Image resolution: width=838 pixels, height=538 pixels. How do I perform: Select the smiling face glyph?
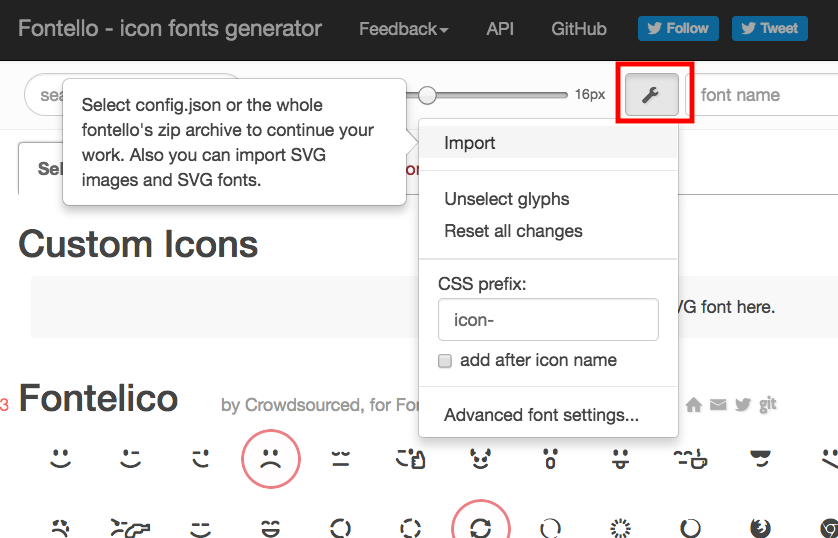click(x=60, y=458)
